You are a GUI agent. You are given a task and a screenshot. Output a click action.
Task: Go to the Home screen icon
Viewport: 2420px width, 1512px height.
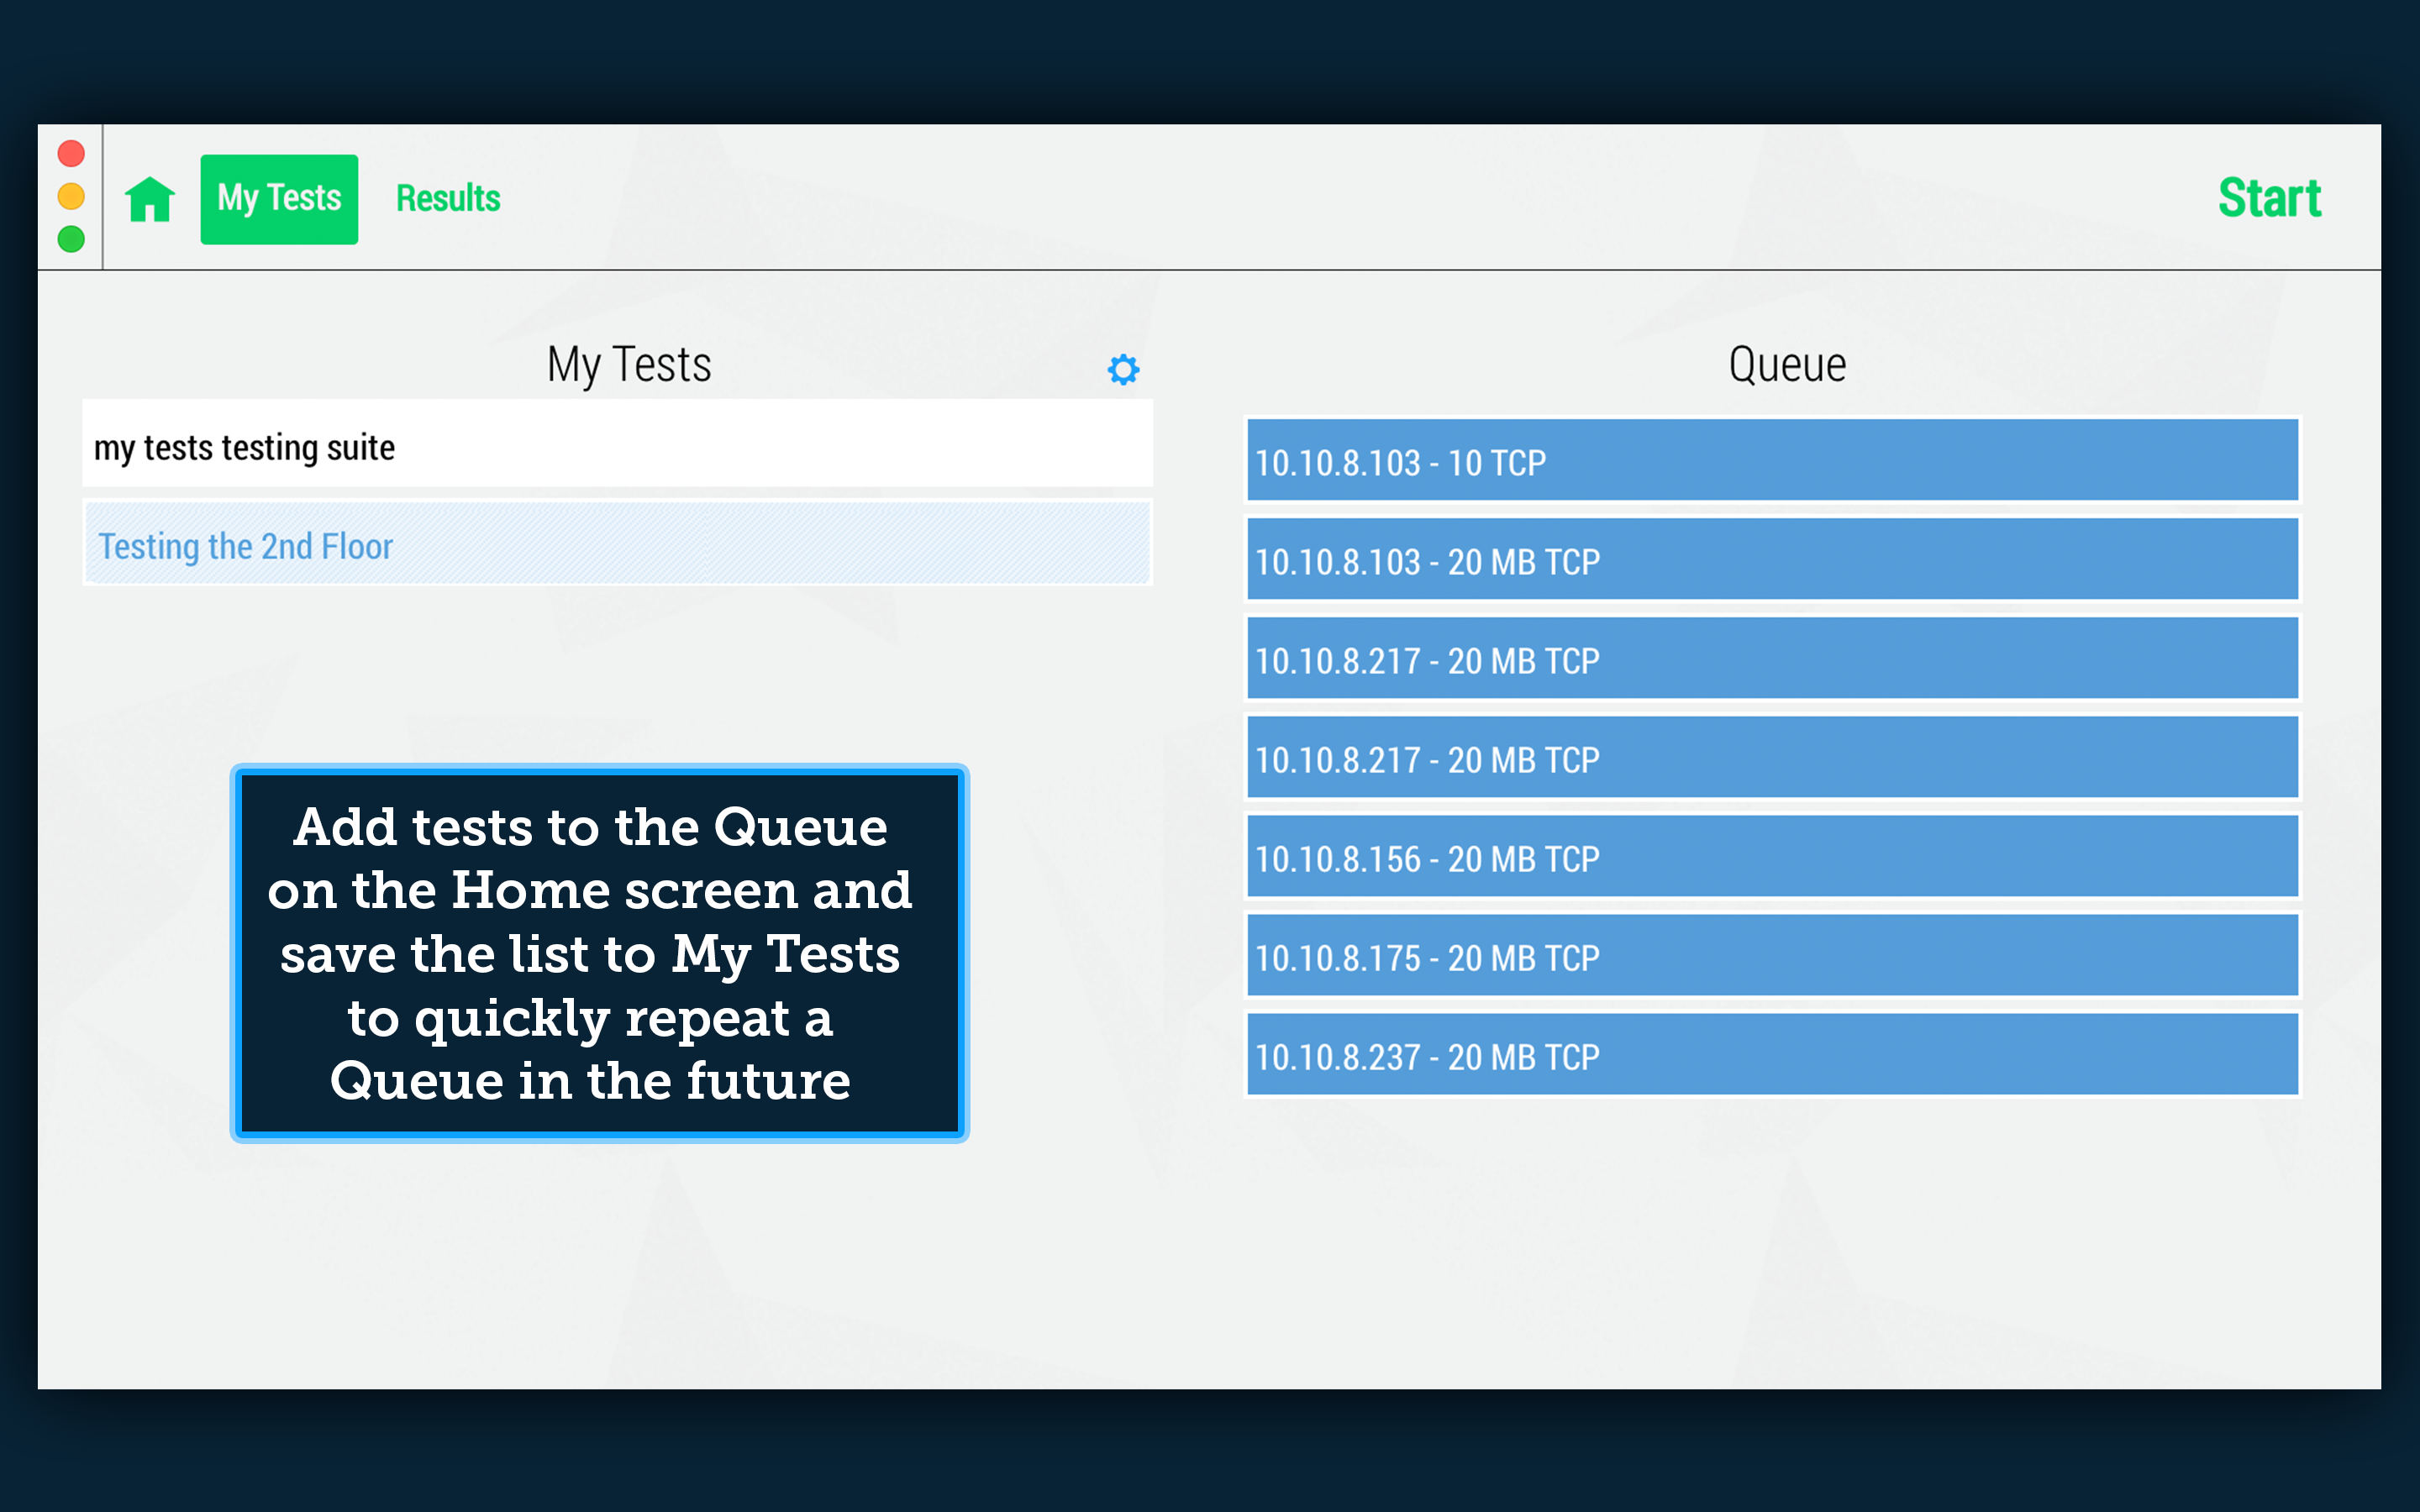[x=150, y=198]
